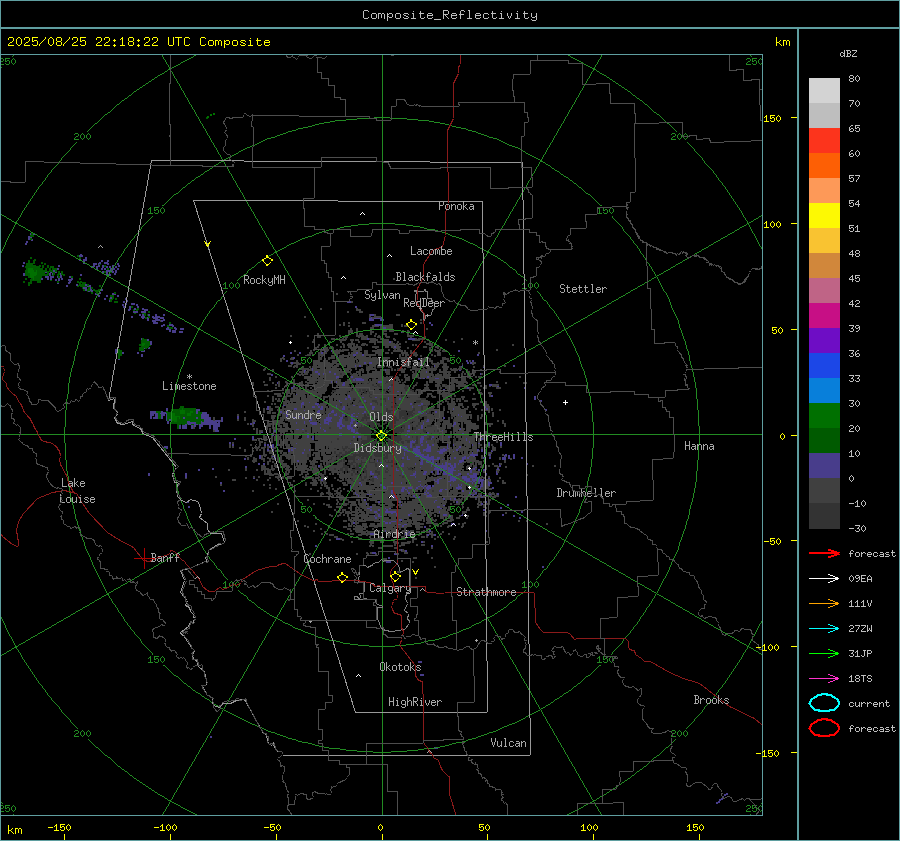This screenshot has height=841, width=900.
Task: Click the '09EA' legend label text
Action: (x=860, y=578)
